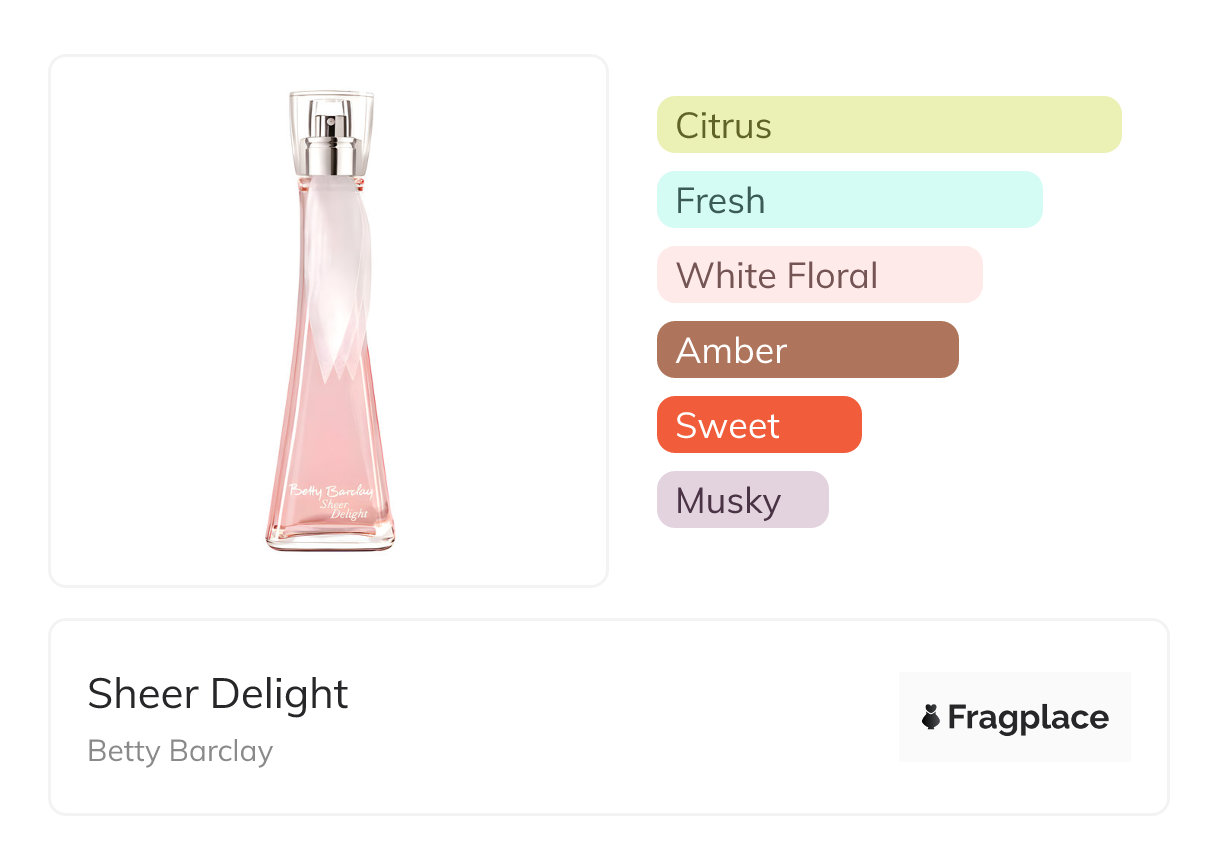The width and height of the screenshot is (1218, 864).
Task: Select the Citrus accord bar
Action: (888, 125)
